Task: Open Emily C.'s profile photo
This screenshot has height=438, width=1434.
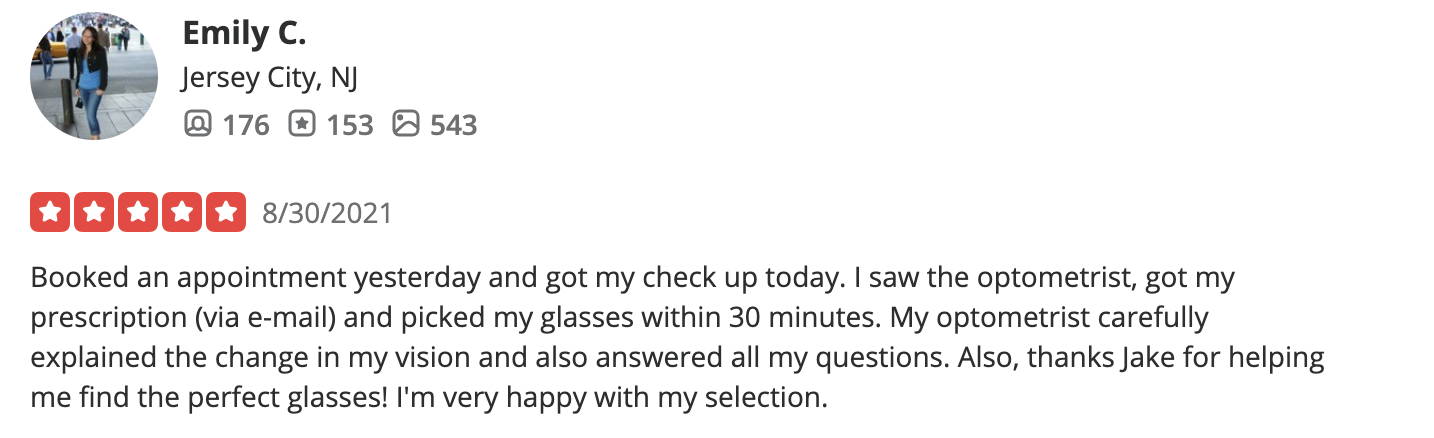Action: pyautogui.click(x=94, y=76)
